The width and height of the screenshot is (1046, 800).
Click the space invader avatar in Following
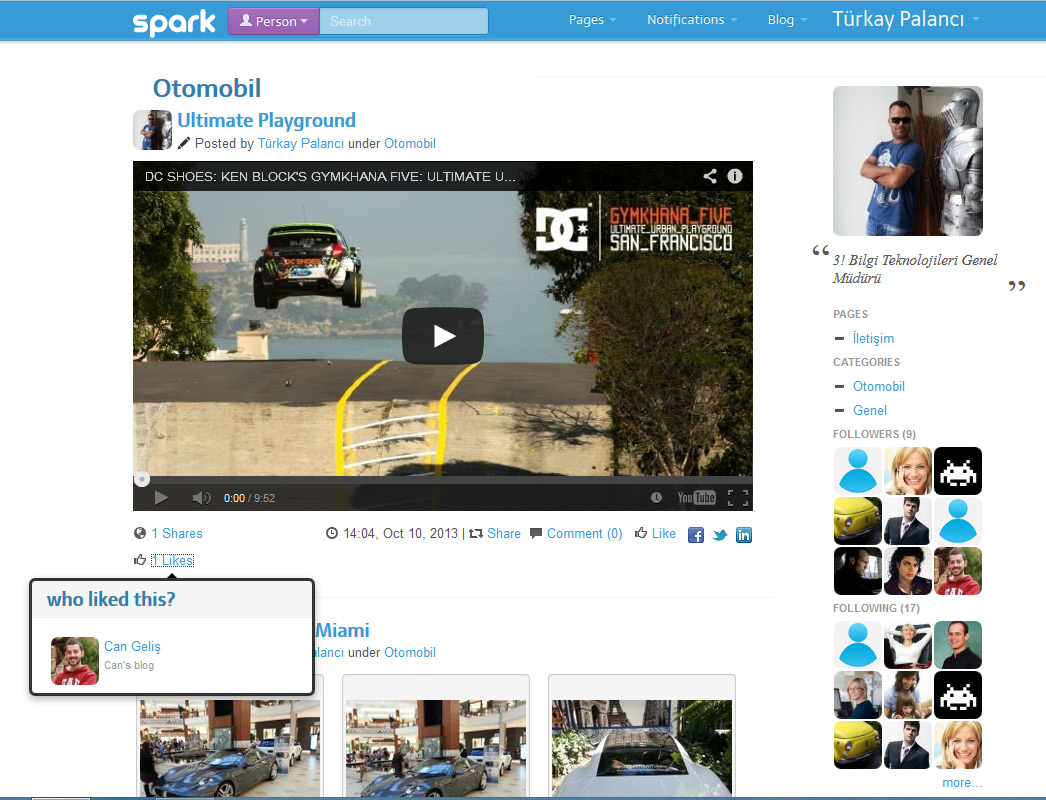[958, 695]
